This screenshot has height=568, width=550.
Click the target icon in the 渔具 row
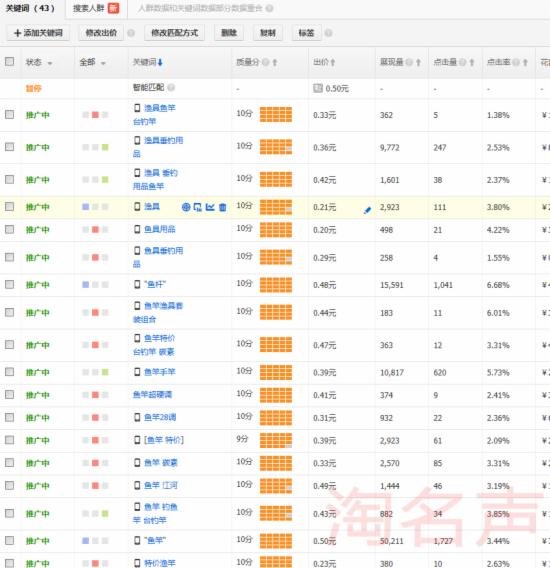coord(186,207)
